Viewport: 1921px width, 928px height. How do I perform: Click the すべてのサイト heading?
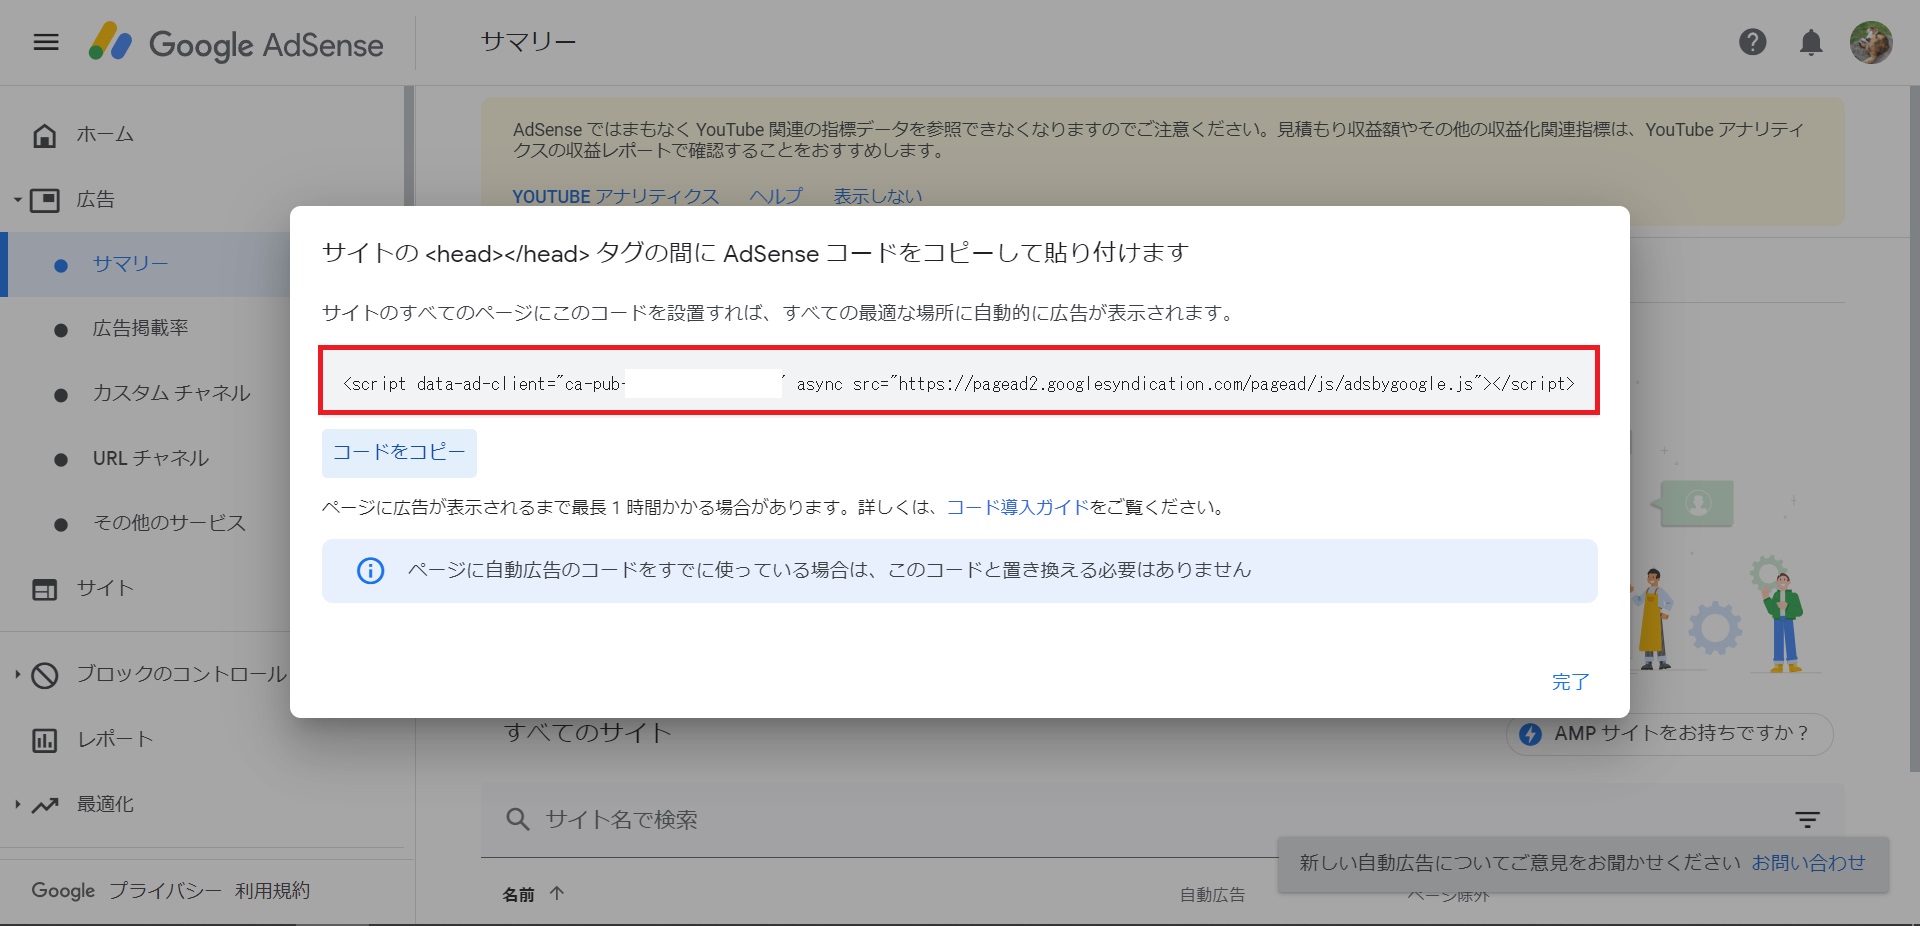tap(587, 733)
